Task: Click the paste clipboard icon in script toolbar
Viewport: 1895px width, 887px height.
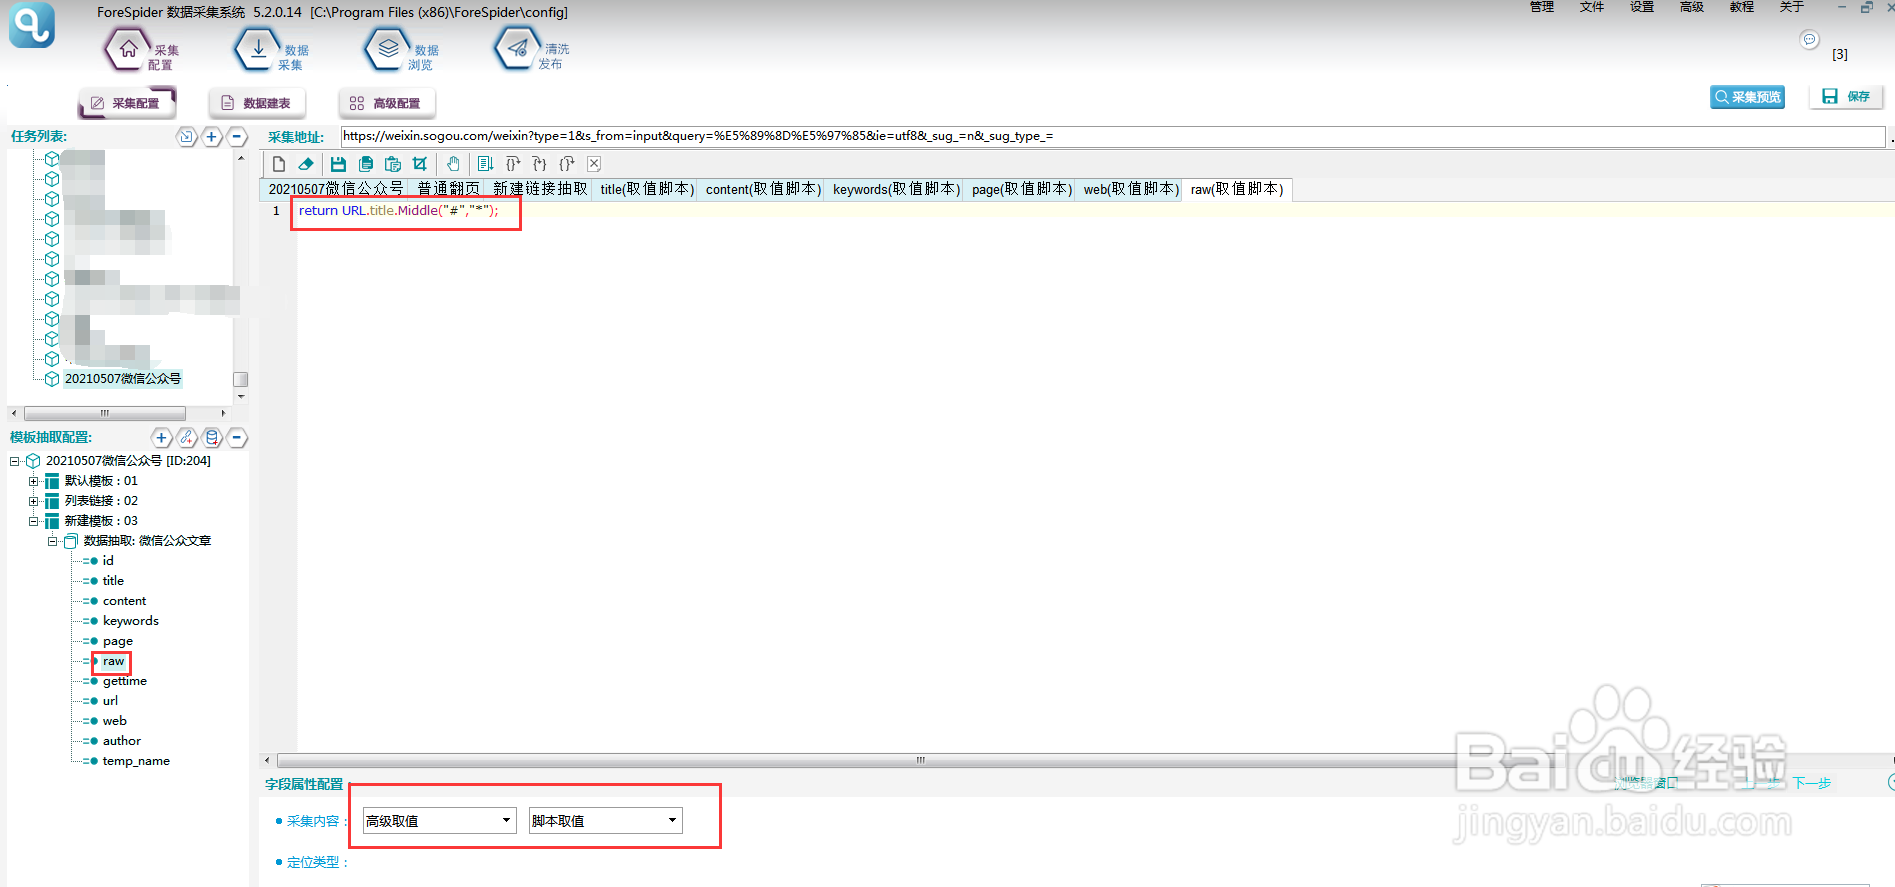Action: (x=393, y=164)
